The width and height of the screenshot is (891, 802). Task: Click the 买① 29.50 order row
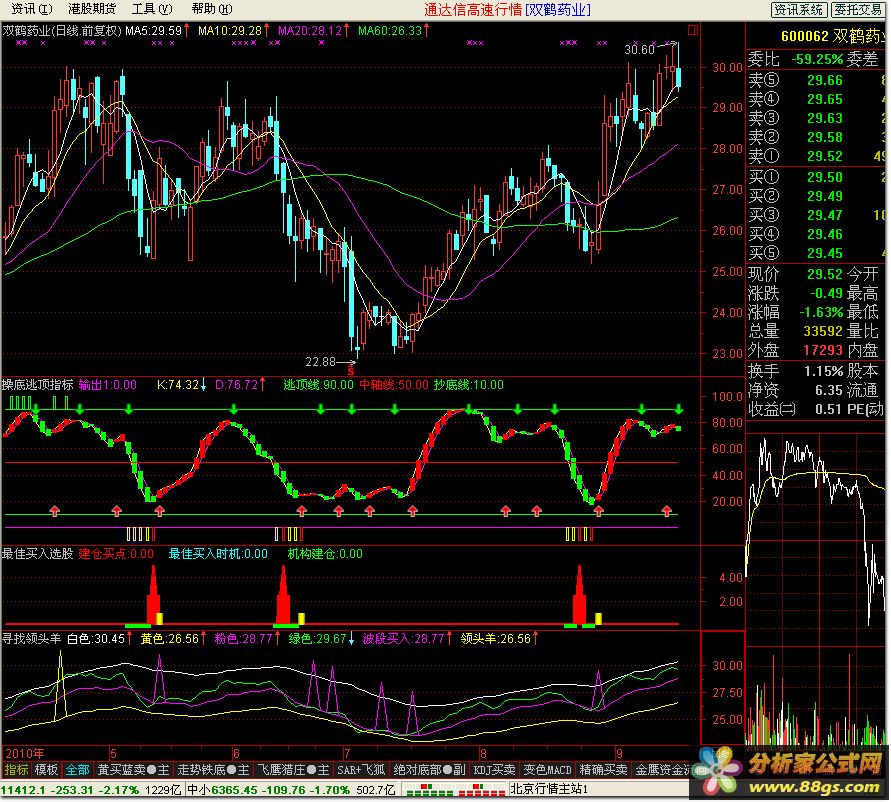coord(816,177)
